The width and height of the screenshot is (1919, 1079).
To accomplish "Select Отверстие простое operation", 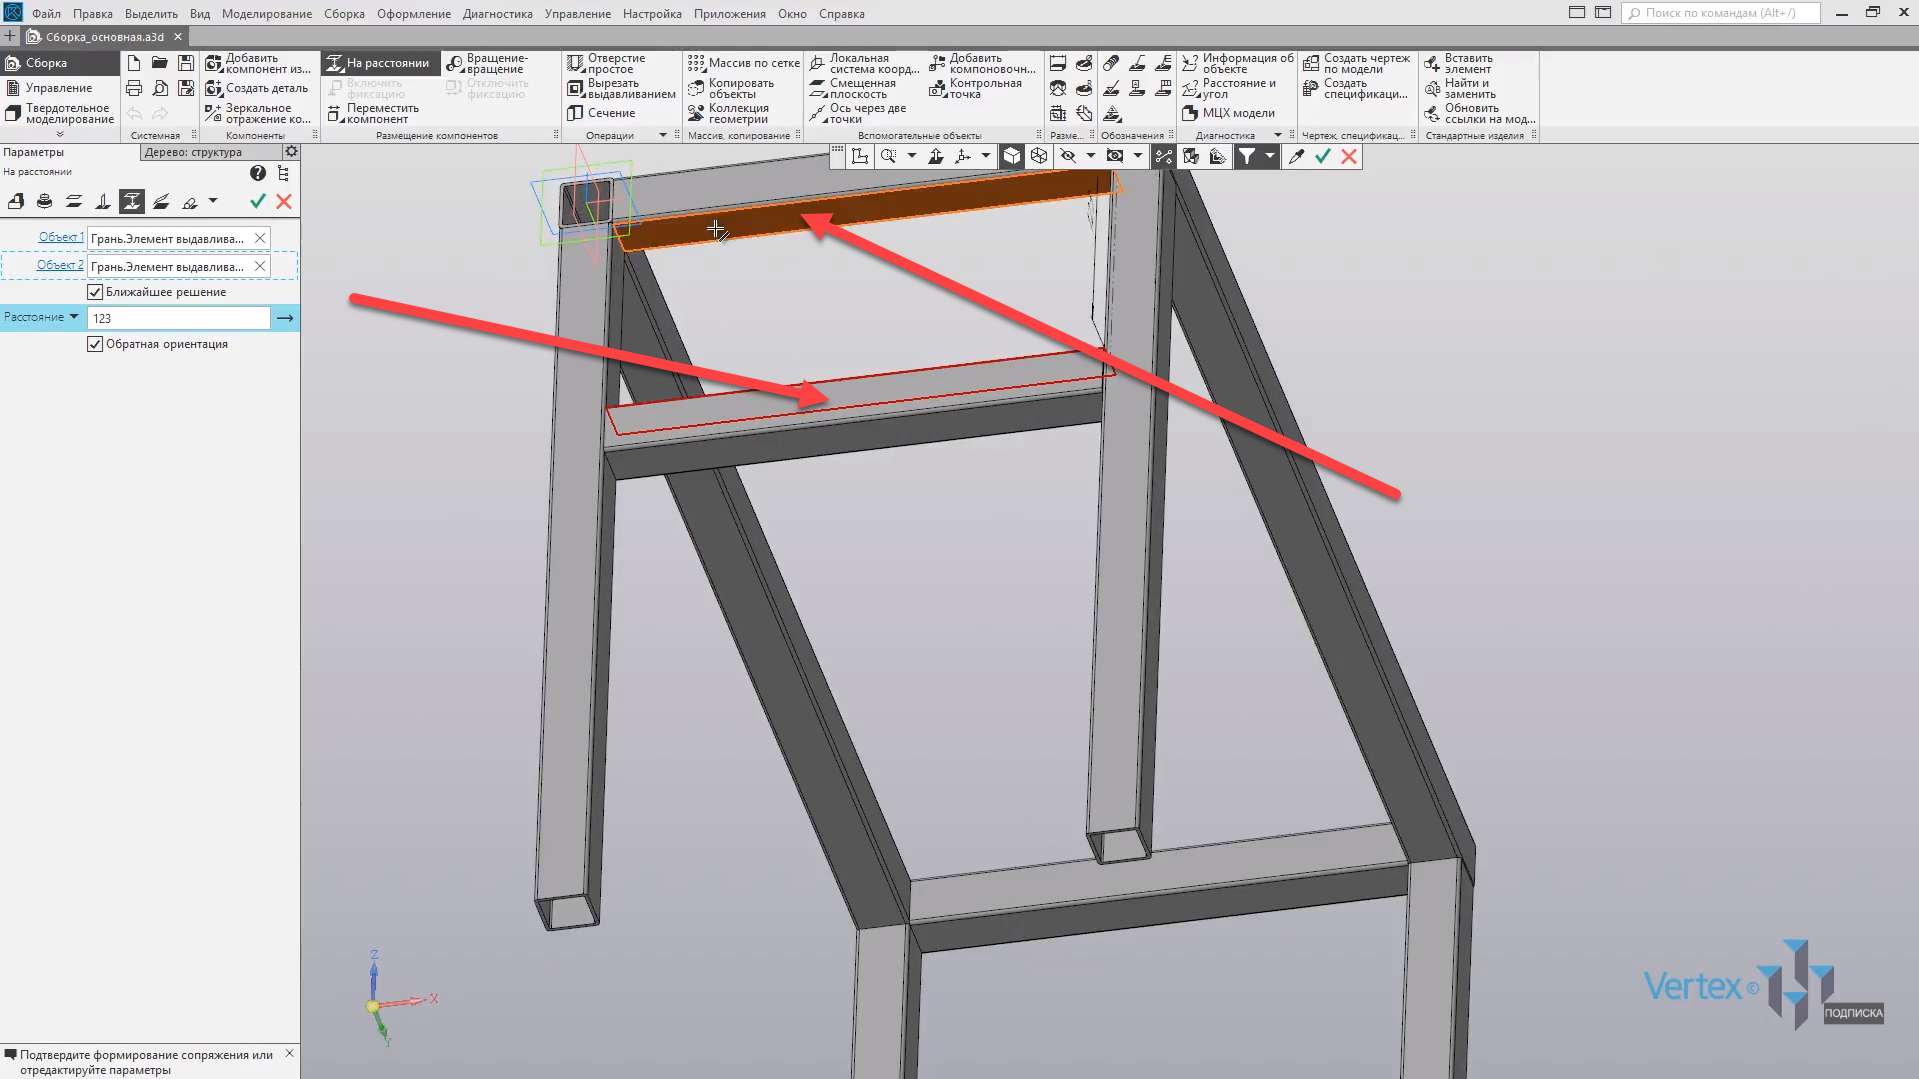I will pos(607,63).
